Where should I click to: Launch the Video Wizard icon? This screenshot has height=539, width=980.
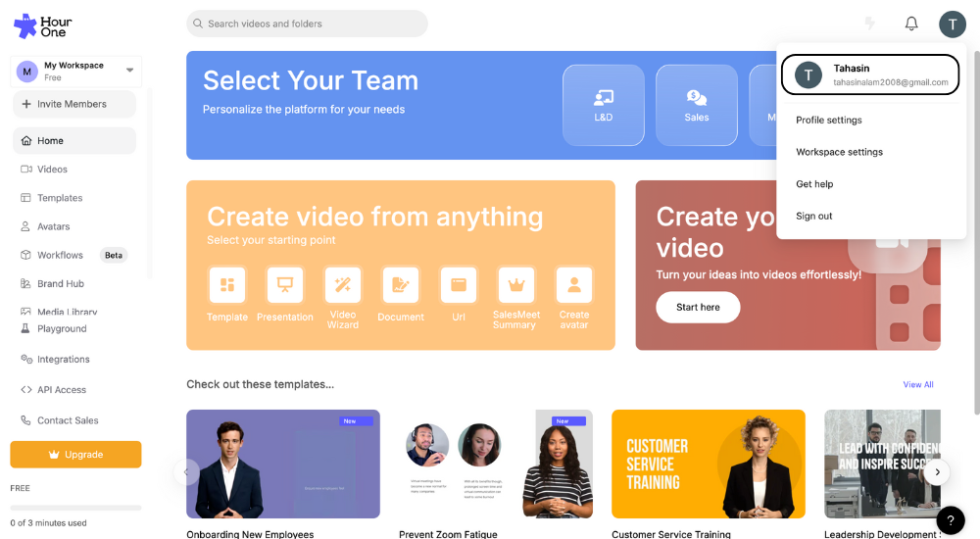343,285
